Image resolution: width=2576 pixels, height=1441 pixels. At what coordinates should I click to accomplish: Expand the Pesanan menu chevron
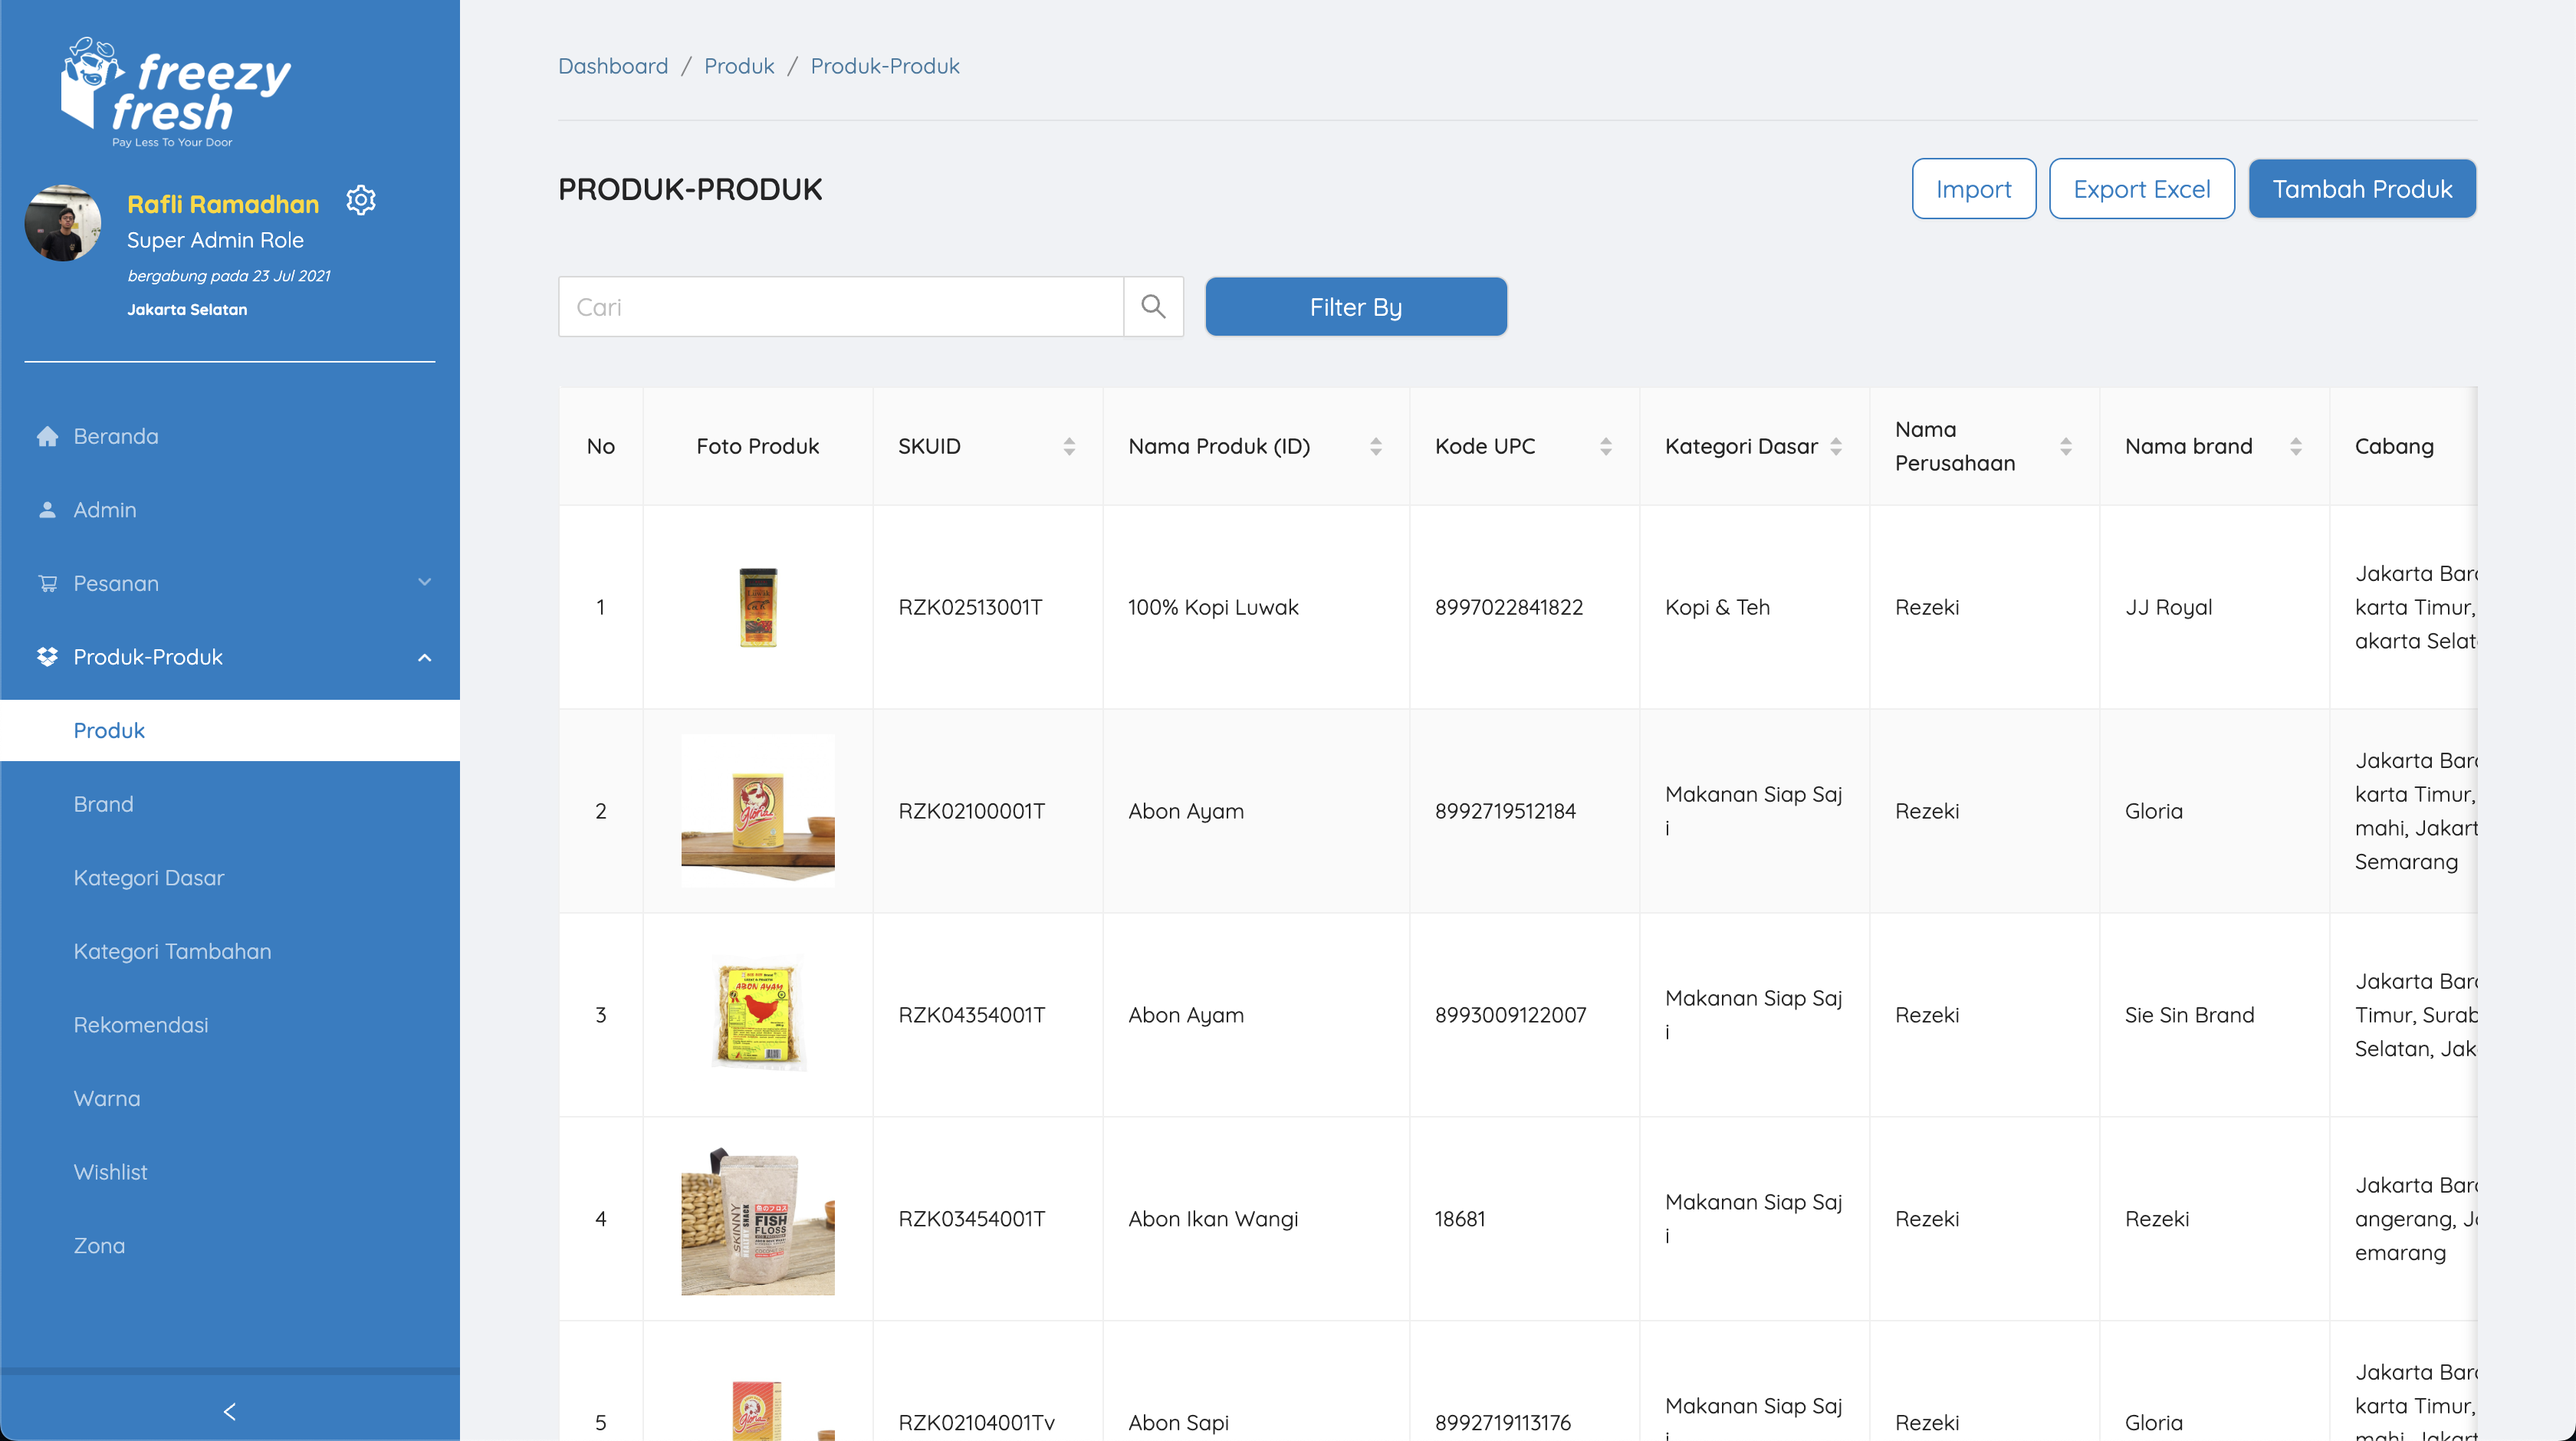[424, 583]
